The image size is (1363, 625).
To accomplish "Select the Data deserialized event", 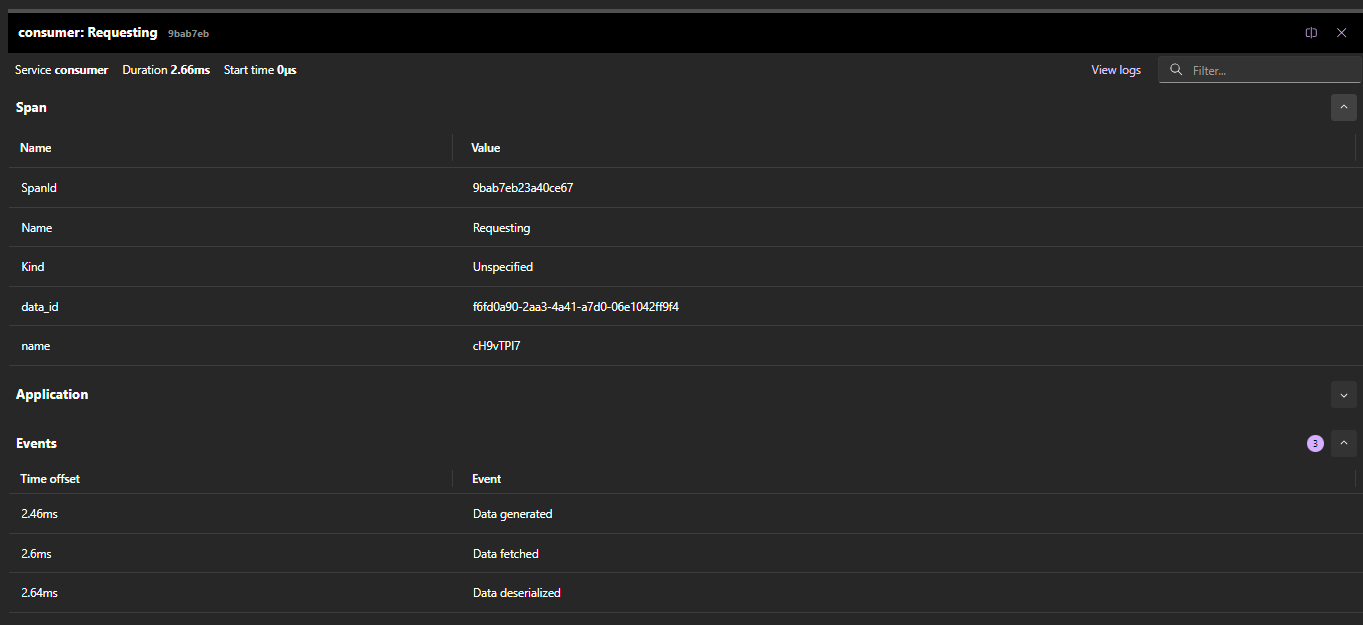I will tap(517, 593).
